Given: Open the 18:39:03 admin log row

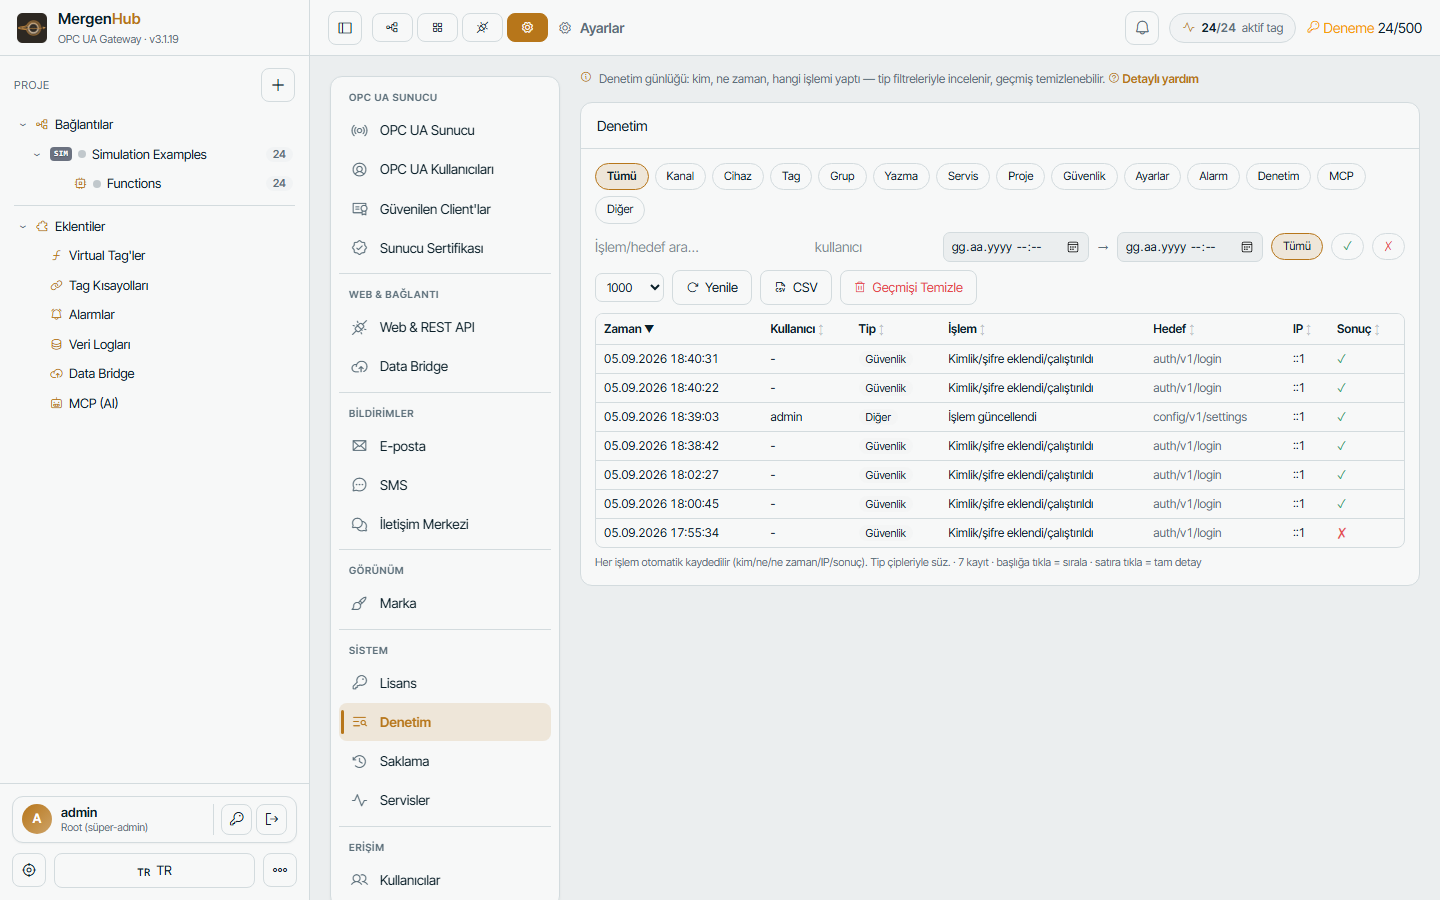Looking at the screenshot, I should tap(999, 417).
